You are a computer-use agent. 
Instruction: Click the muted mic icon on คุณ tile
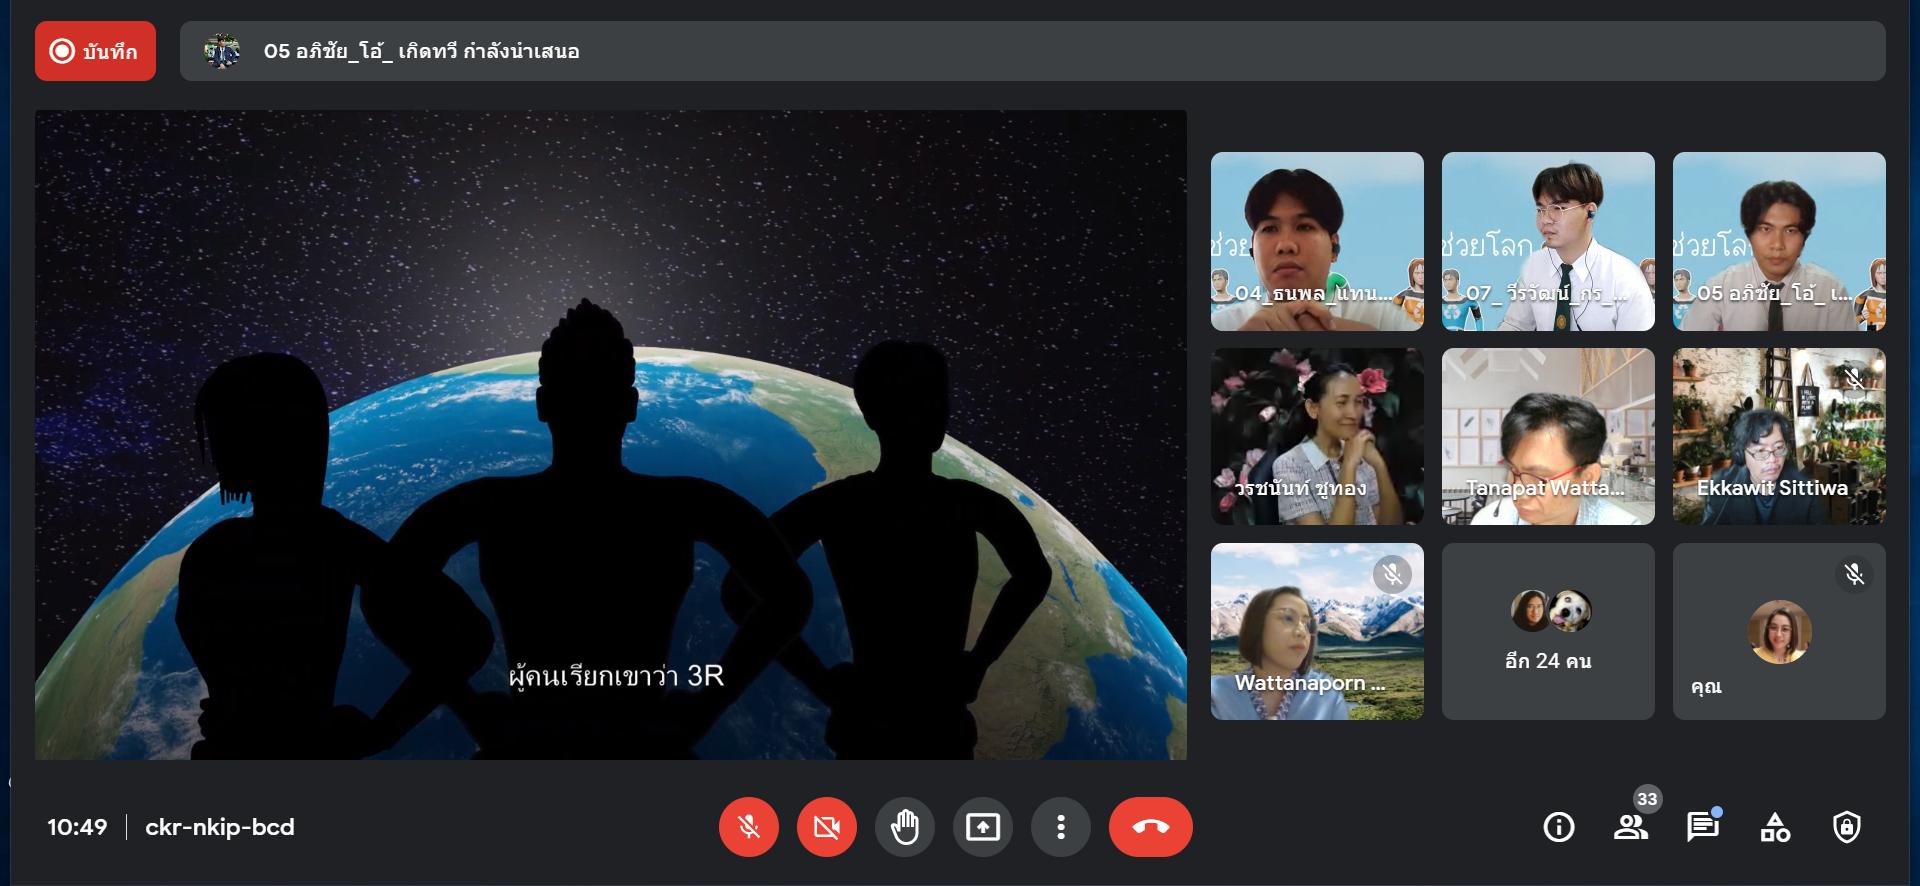pos(1854,574)
